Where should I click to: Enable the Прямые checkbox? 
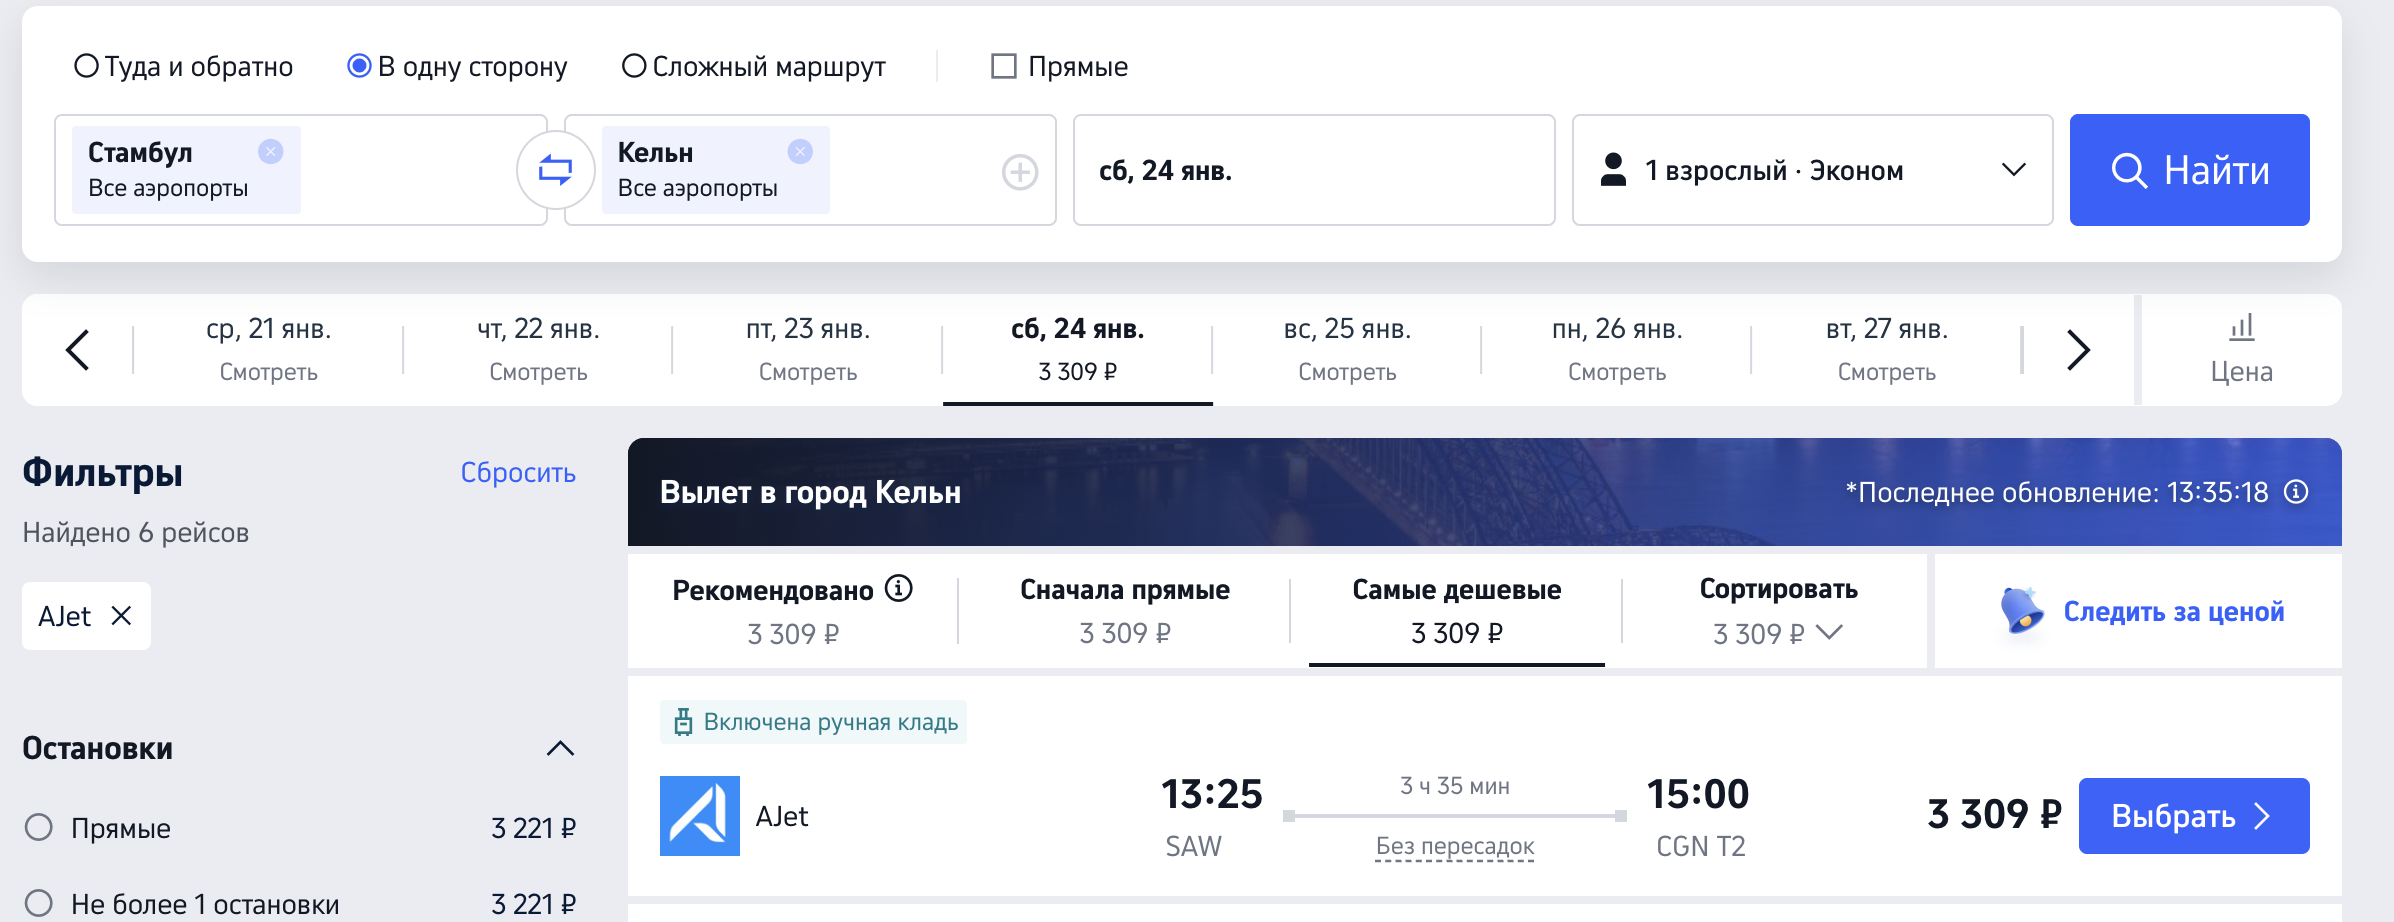(1003, 66)
